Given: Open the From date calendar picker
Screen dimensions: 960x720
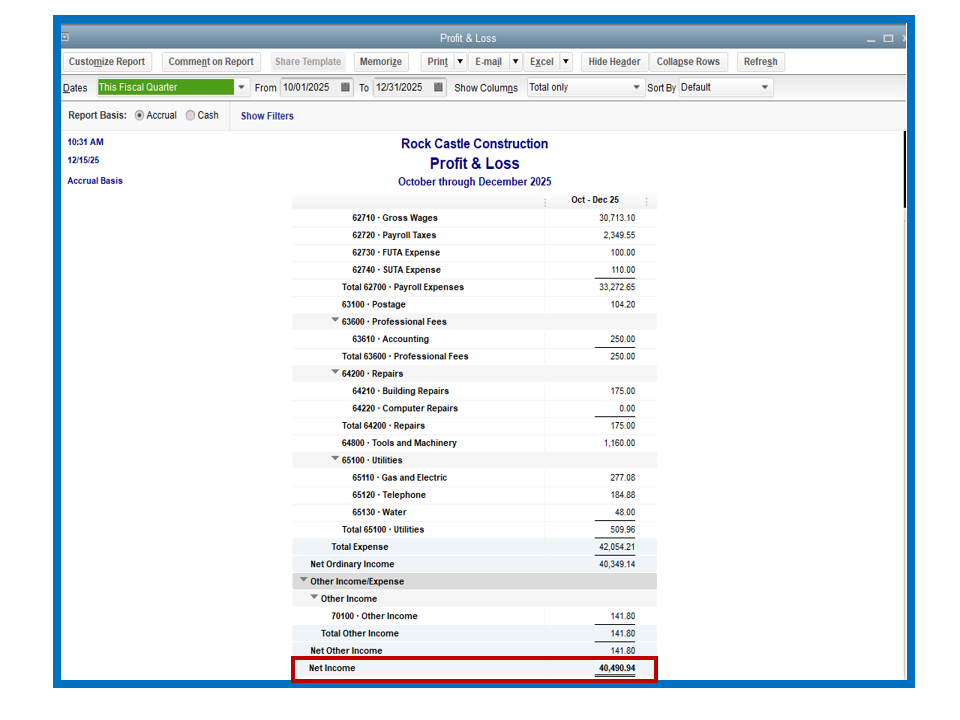Looking at the screenshot, I should [345, 88].
